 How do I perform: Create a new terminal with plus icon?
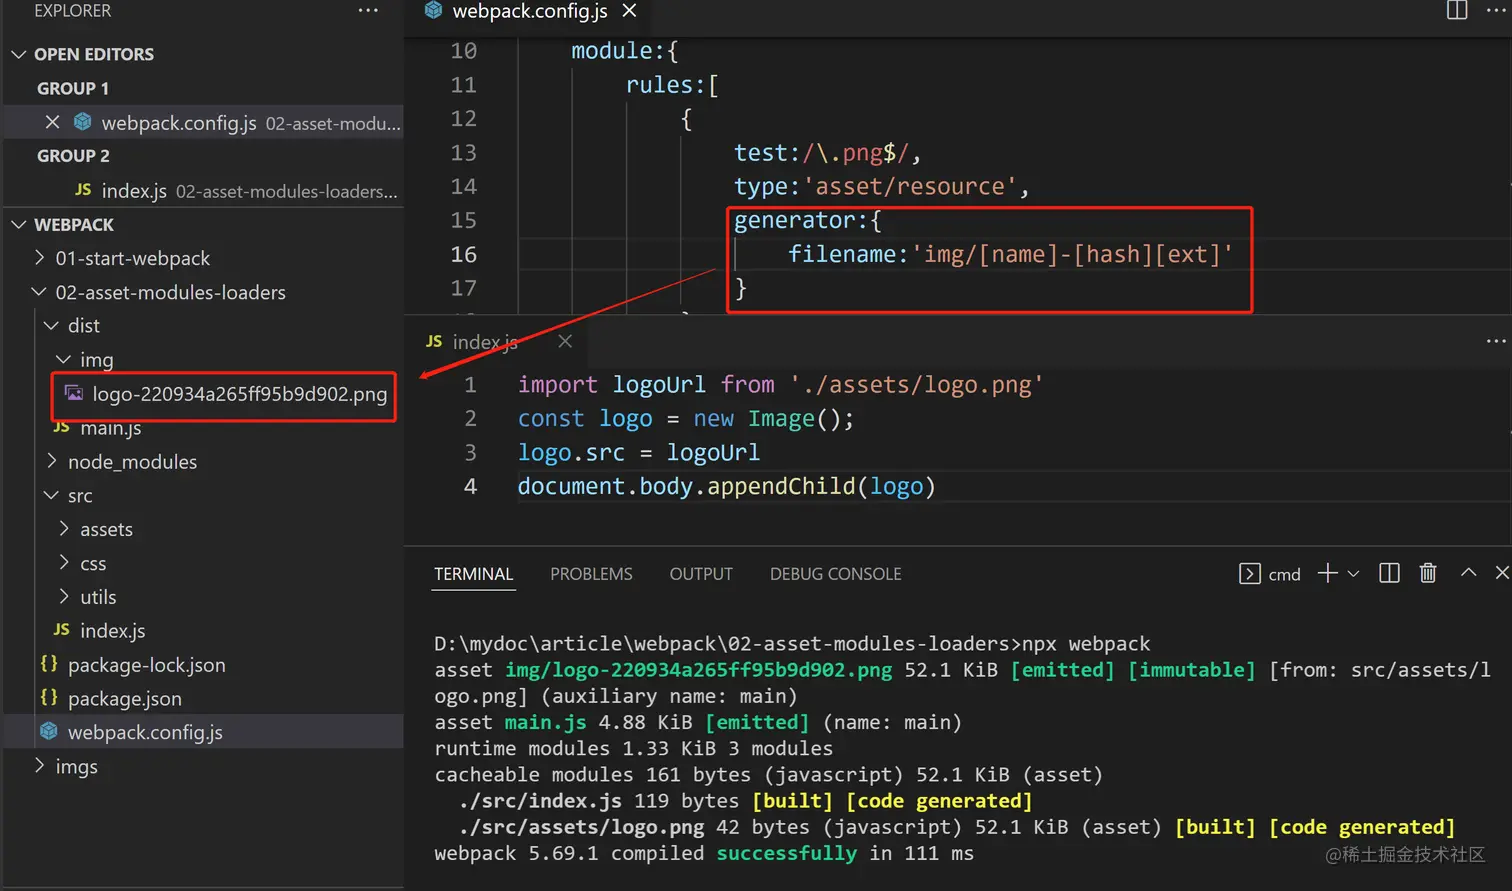1327,573
